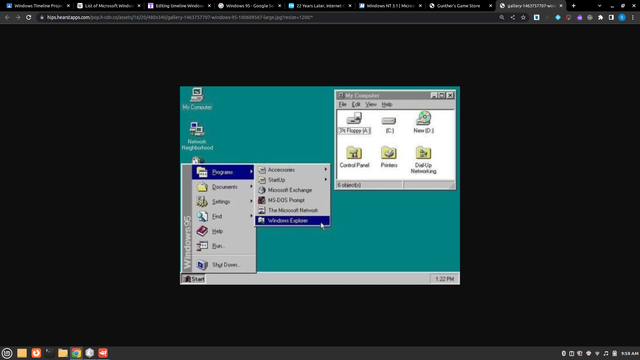Open Terminal from the bottom taskbar

pos(49,353)
